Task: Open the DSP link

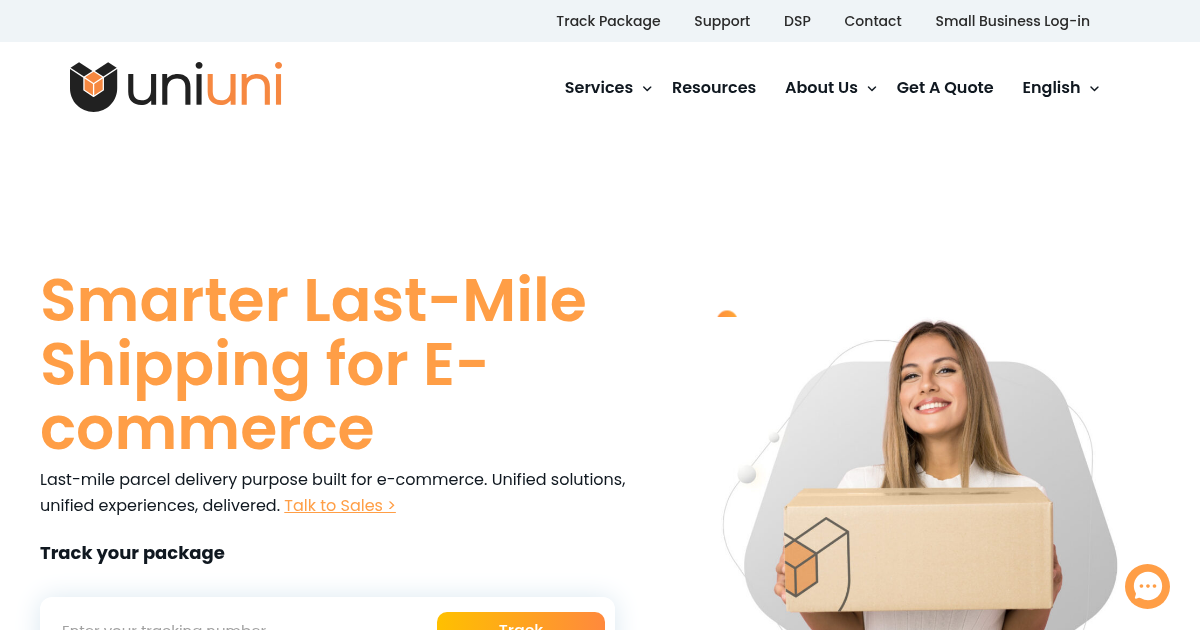Action: (x=797, y=21)
